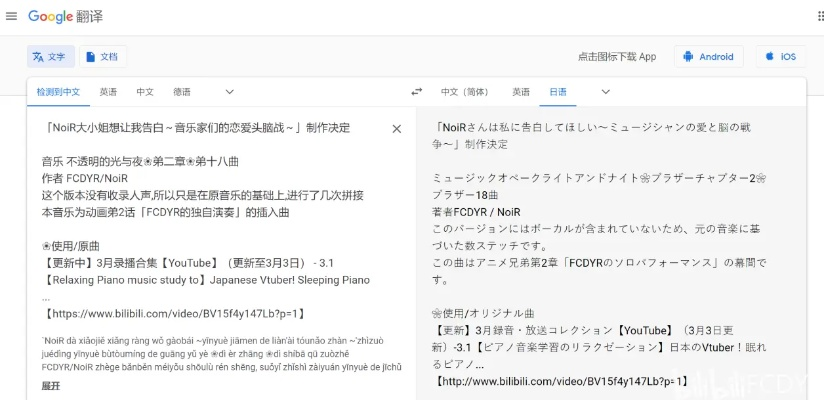
Task: Expand the source language list
Action: 229,92
